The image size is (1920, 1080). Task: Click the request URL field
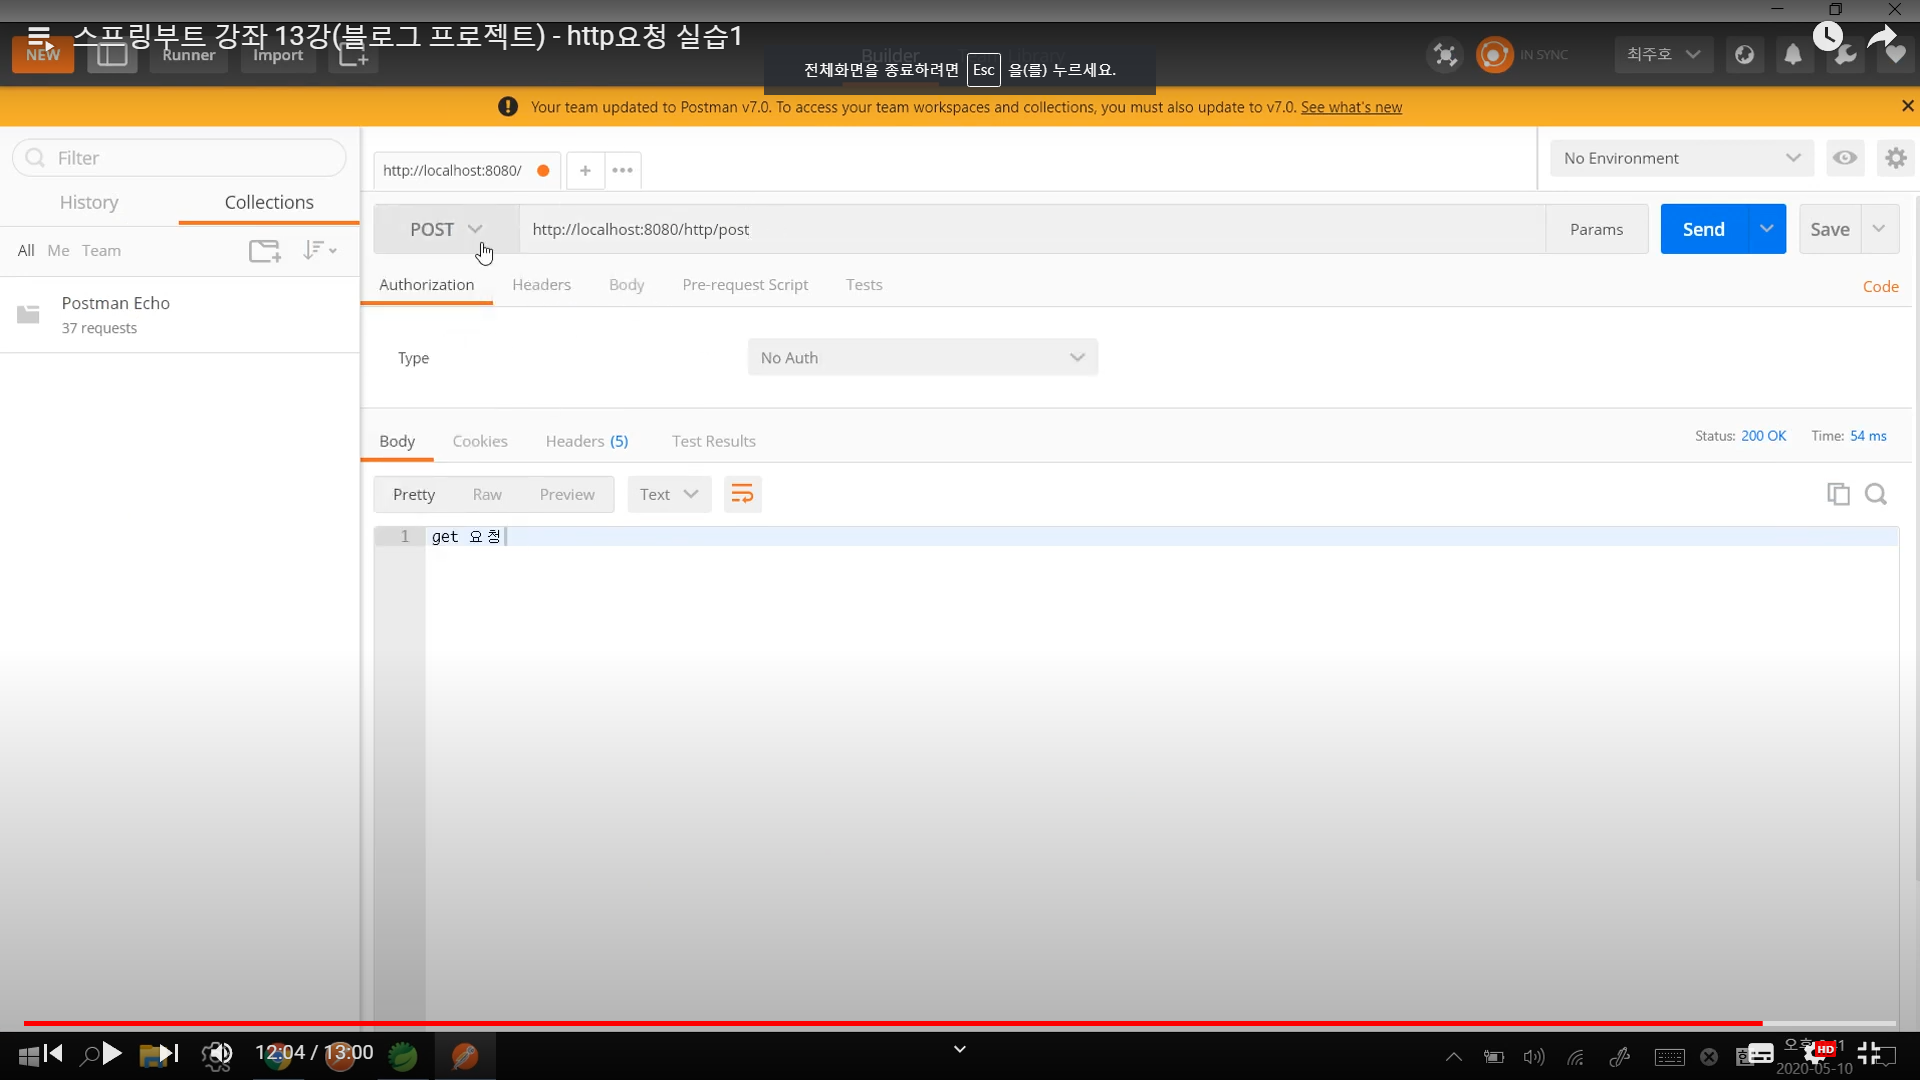[x=1032, y=229]
